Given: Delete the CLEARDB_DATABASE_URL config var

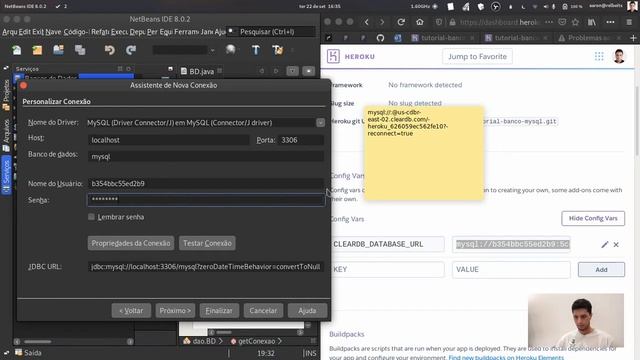Looking at the screenshot, I should (616, 244).
